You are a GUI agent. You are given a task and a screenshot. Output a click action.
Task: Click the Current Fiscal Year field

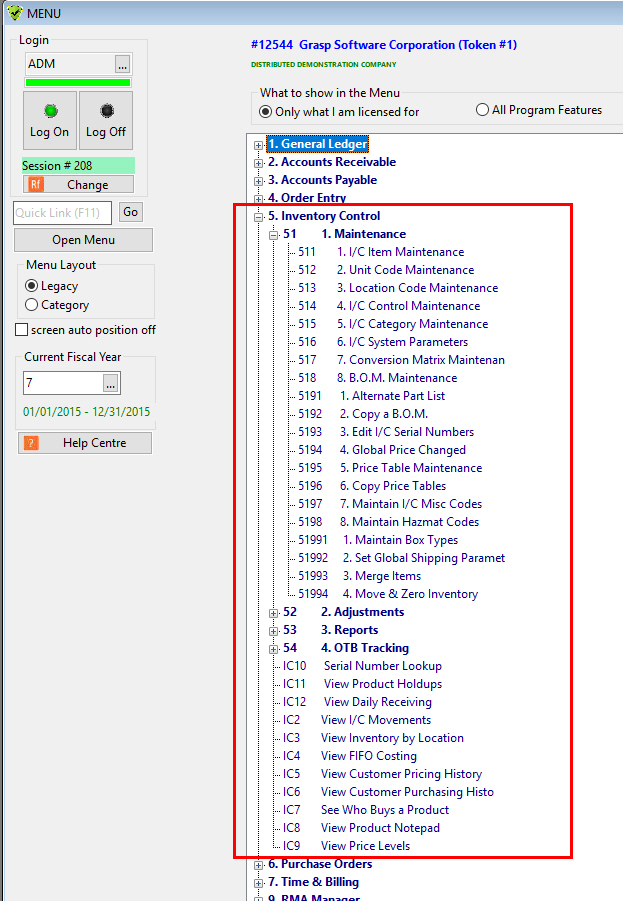tap(63, 383)
